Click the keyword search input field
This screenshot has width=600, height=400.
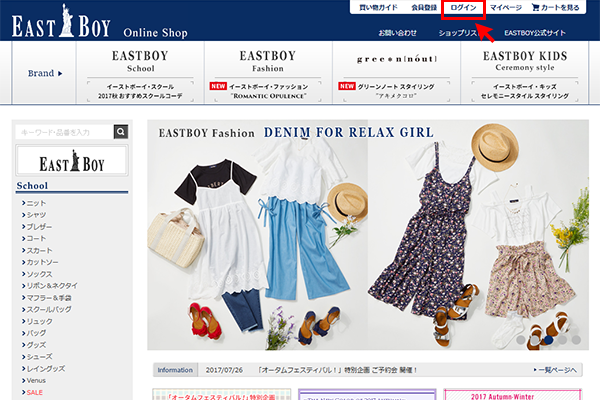click(x=64, y=131)
